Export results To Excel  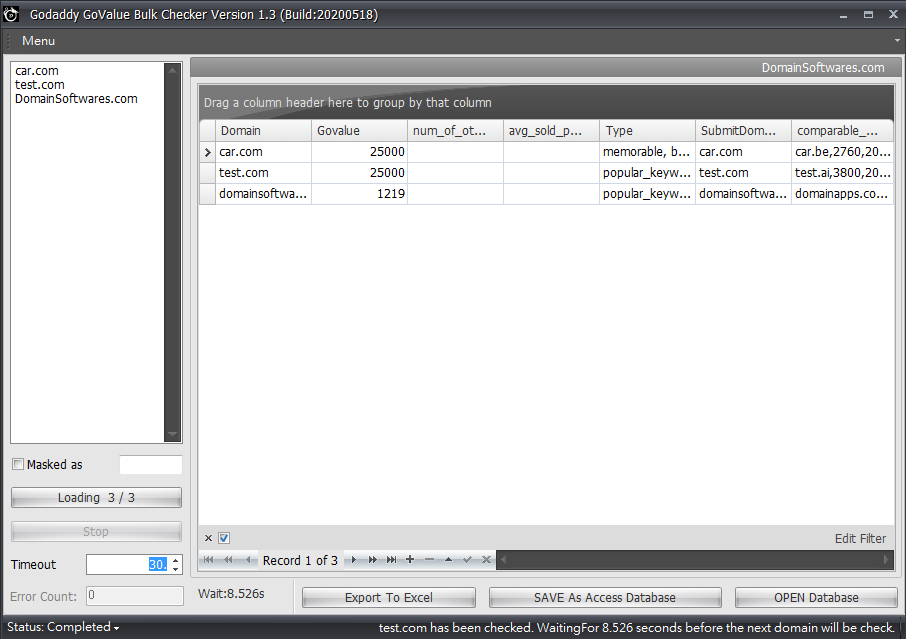point(389,598)
